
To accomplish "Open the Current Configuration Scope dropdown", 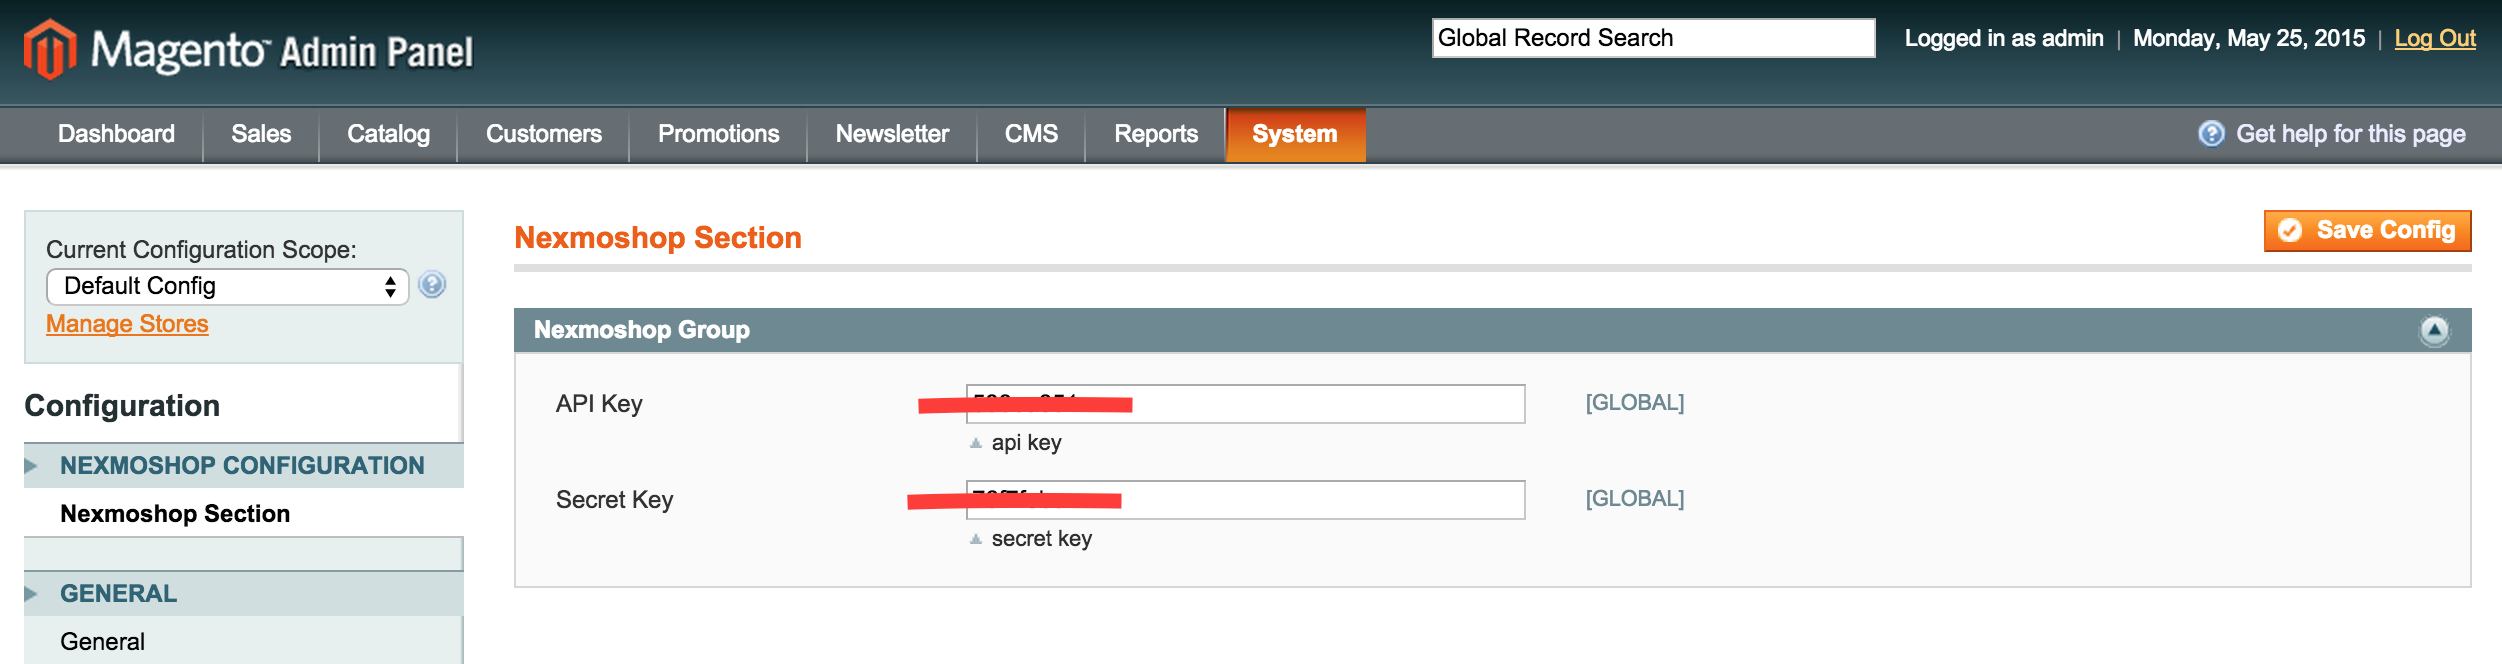I will (228, 286).
